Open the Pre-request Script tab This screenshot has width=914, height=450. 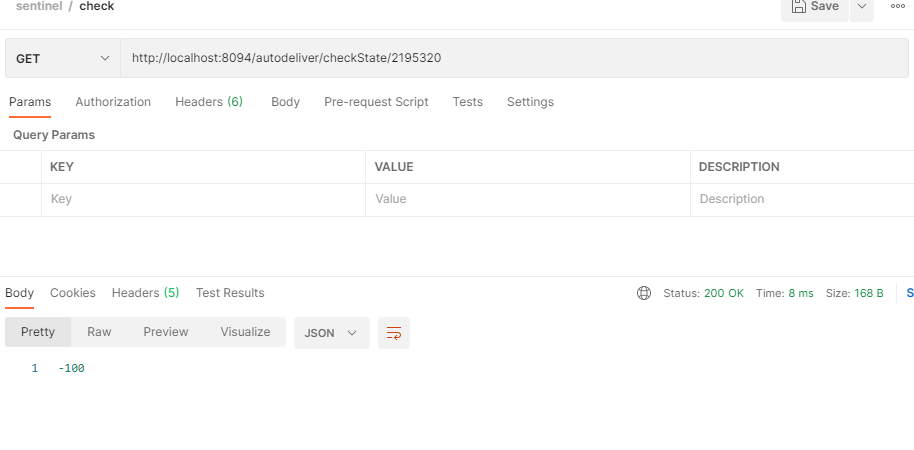click(376, 102)
